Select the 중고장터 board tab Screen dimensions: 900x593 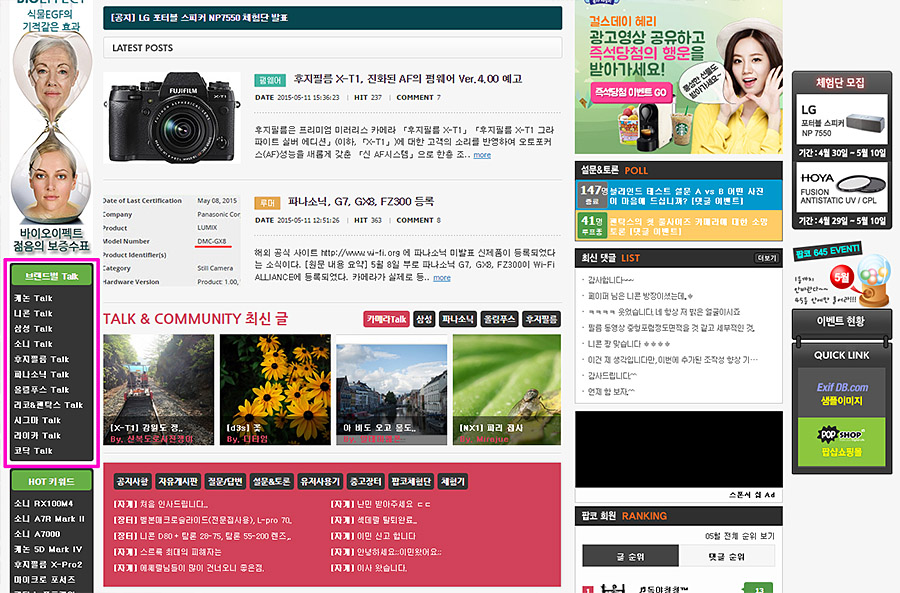pos(366,482)
